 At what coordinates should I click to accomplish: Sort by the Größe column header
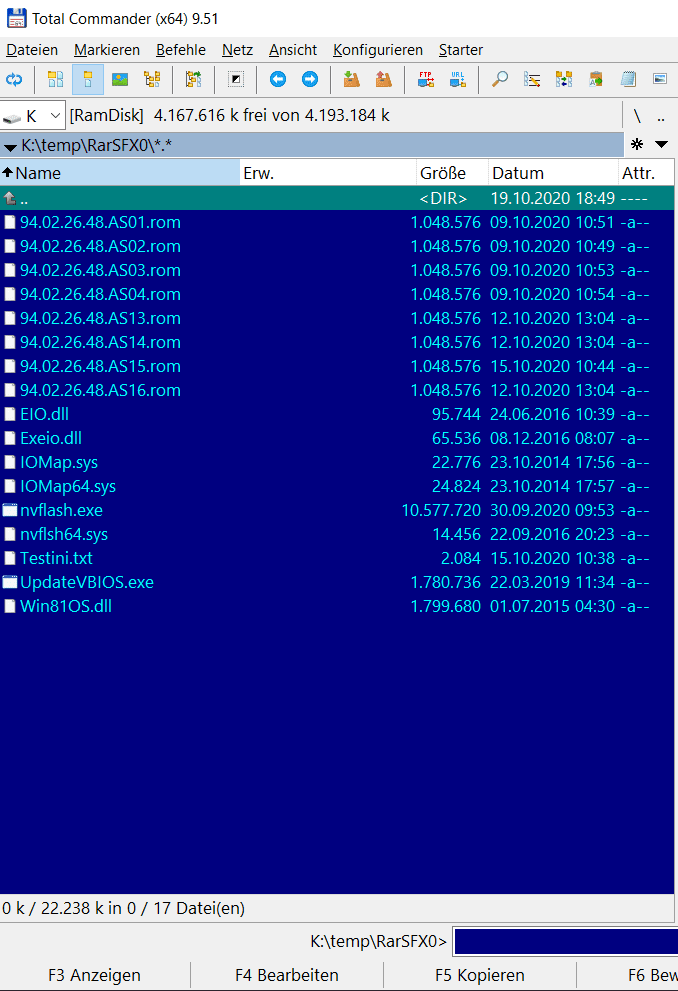[452, 173]
